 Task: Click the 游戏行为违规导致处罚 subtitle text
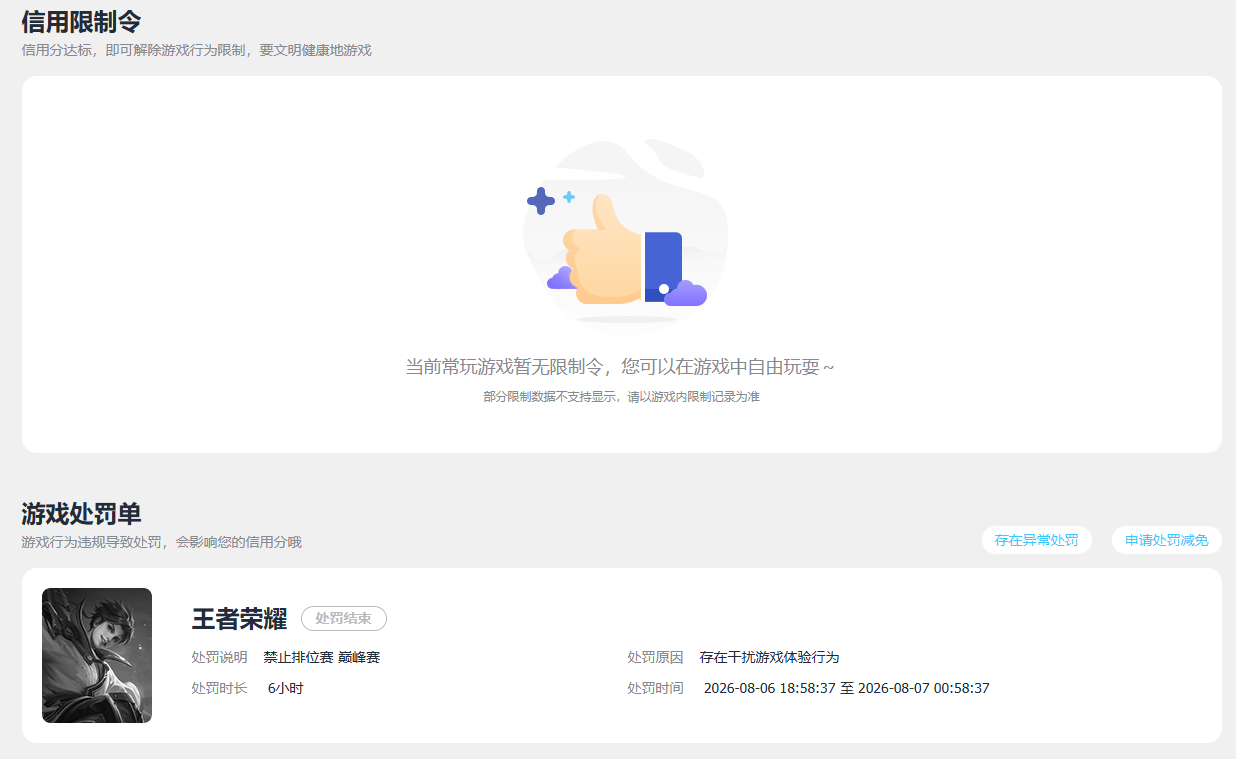[161, 542]
